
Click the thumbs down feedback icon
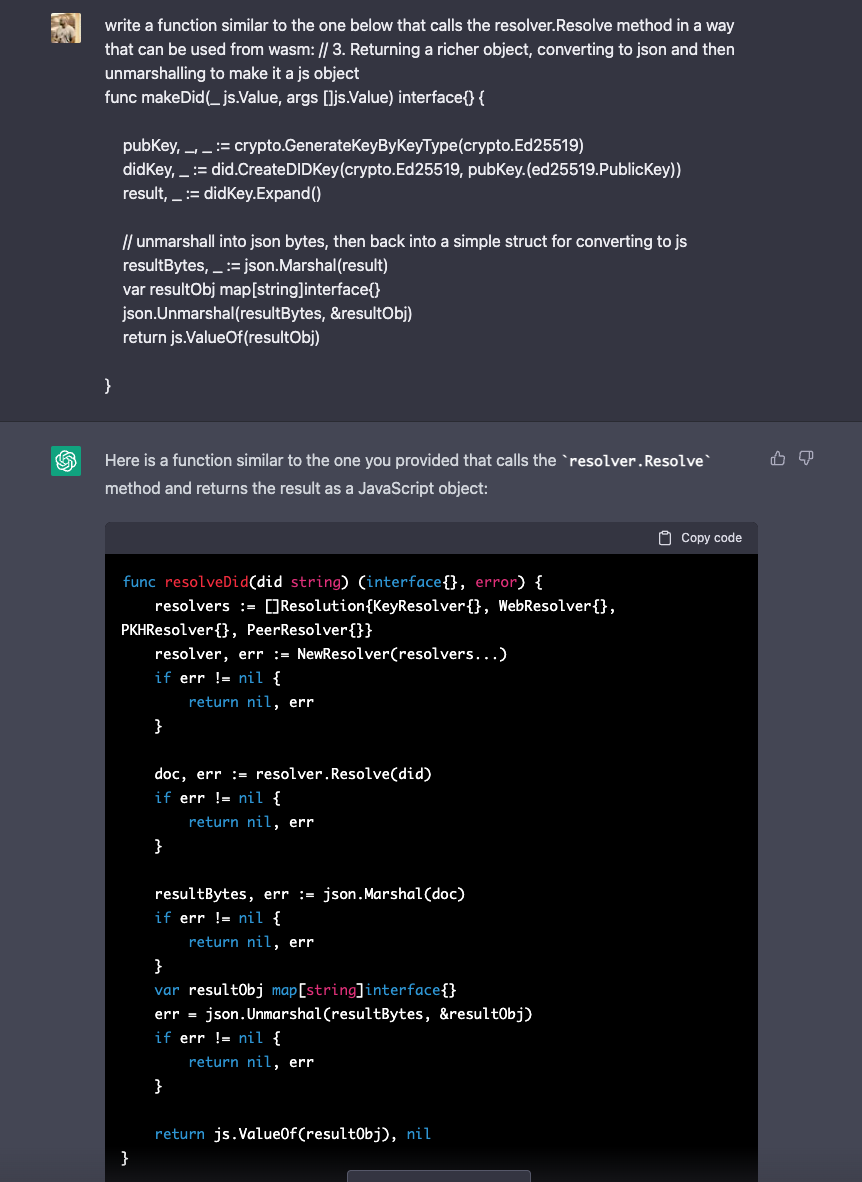click(x=806, y=458)
